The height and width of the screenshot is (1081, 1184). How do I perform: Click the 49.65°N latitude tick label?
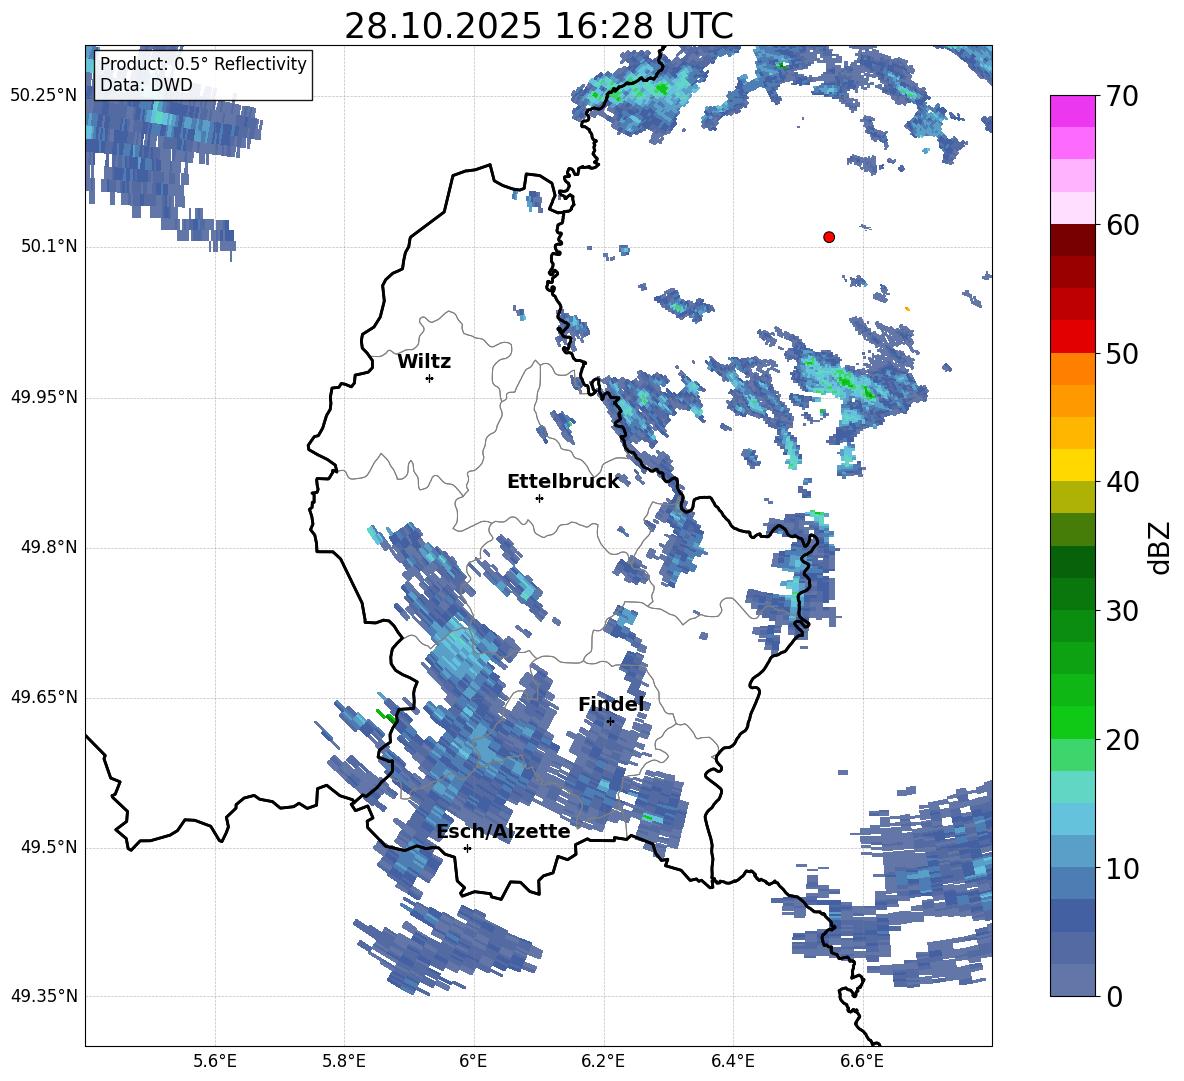[44, 697]
